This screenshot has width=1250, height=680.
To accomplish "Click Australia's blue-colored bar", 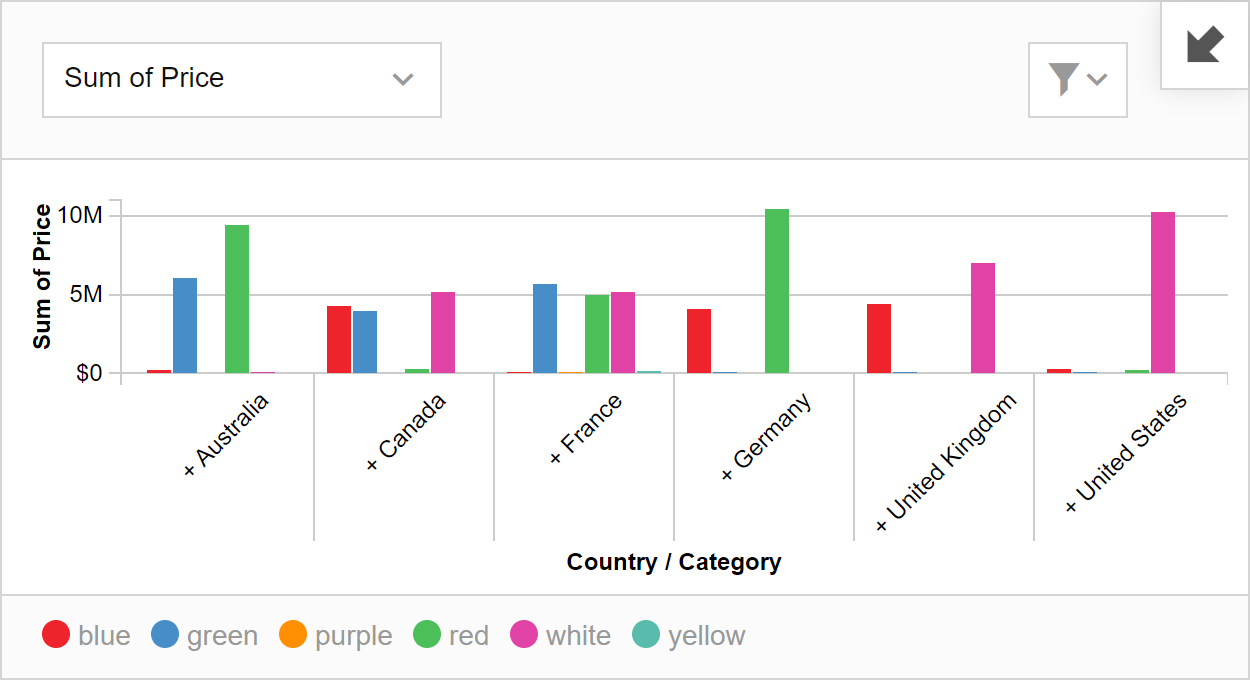I will [x=185, y=325].
